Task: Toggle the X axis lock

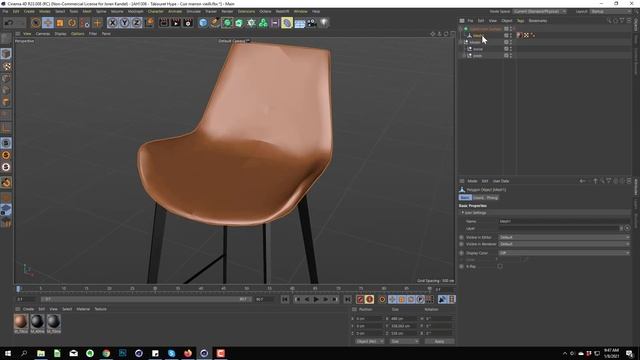Action: pyautogui.click(x=113, y=23)
